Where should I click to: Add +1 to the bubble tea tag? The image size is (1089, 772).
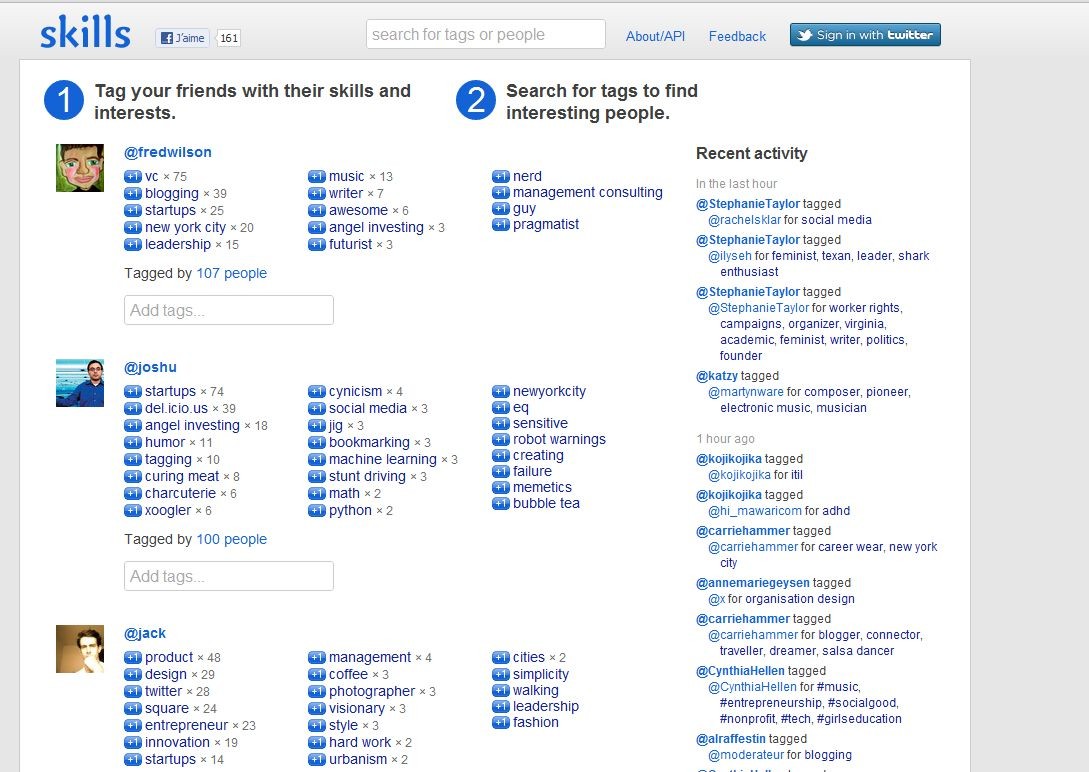501,503
